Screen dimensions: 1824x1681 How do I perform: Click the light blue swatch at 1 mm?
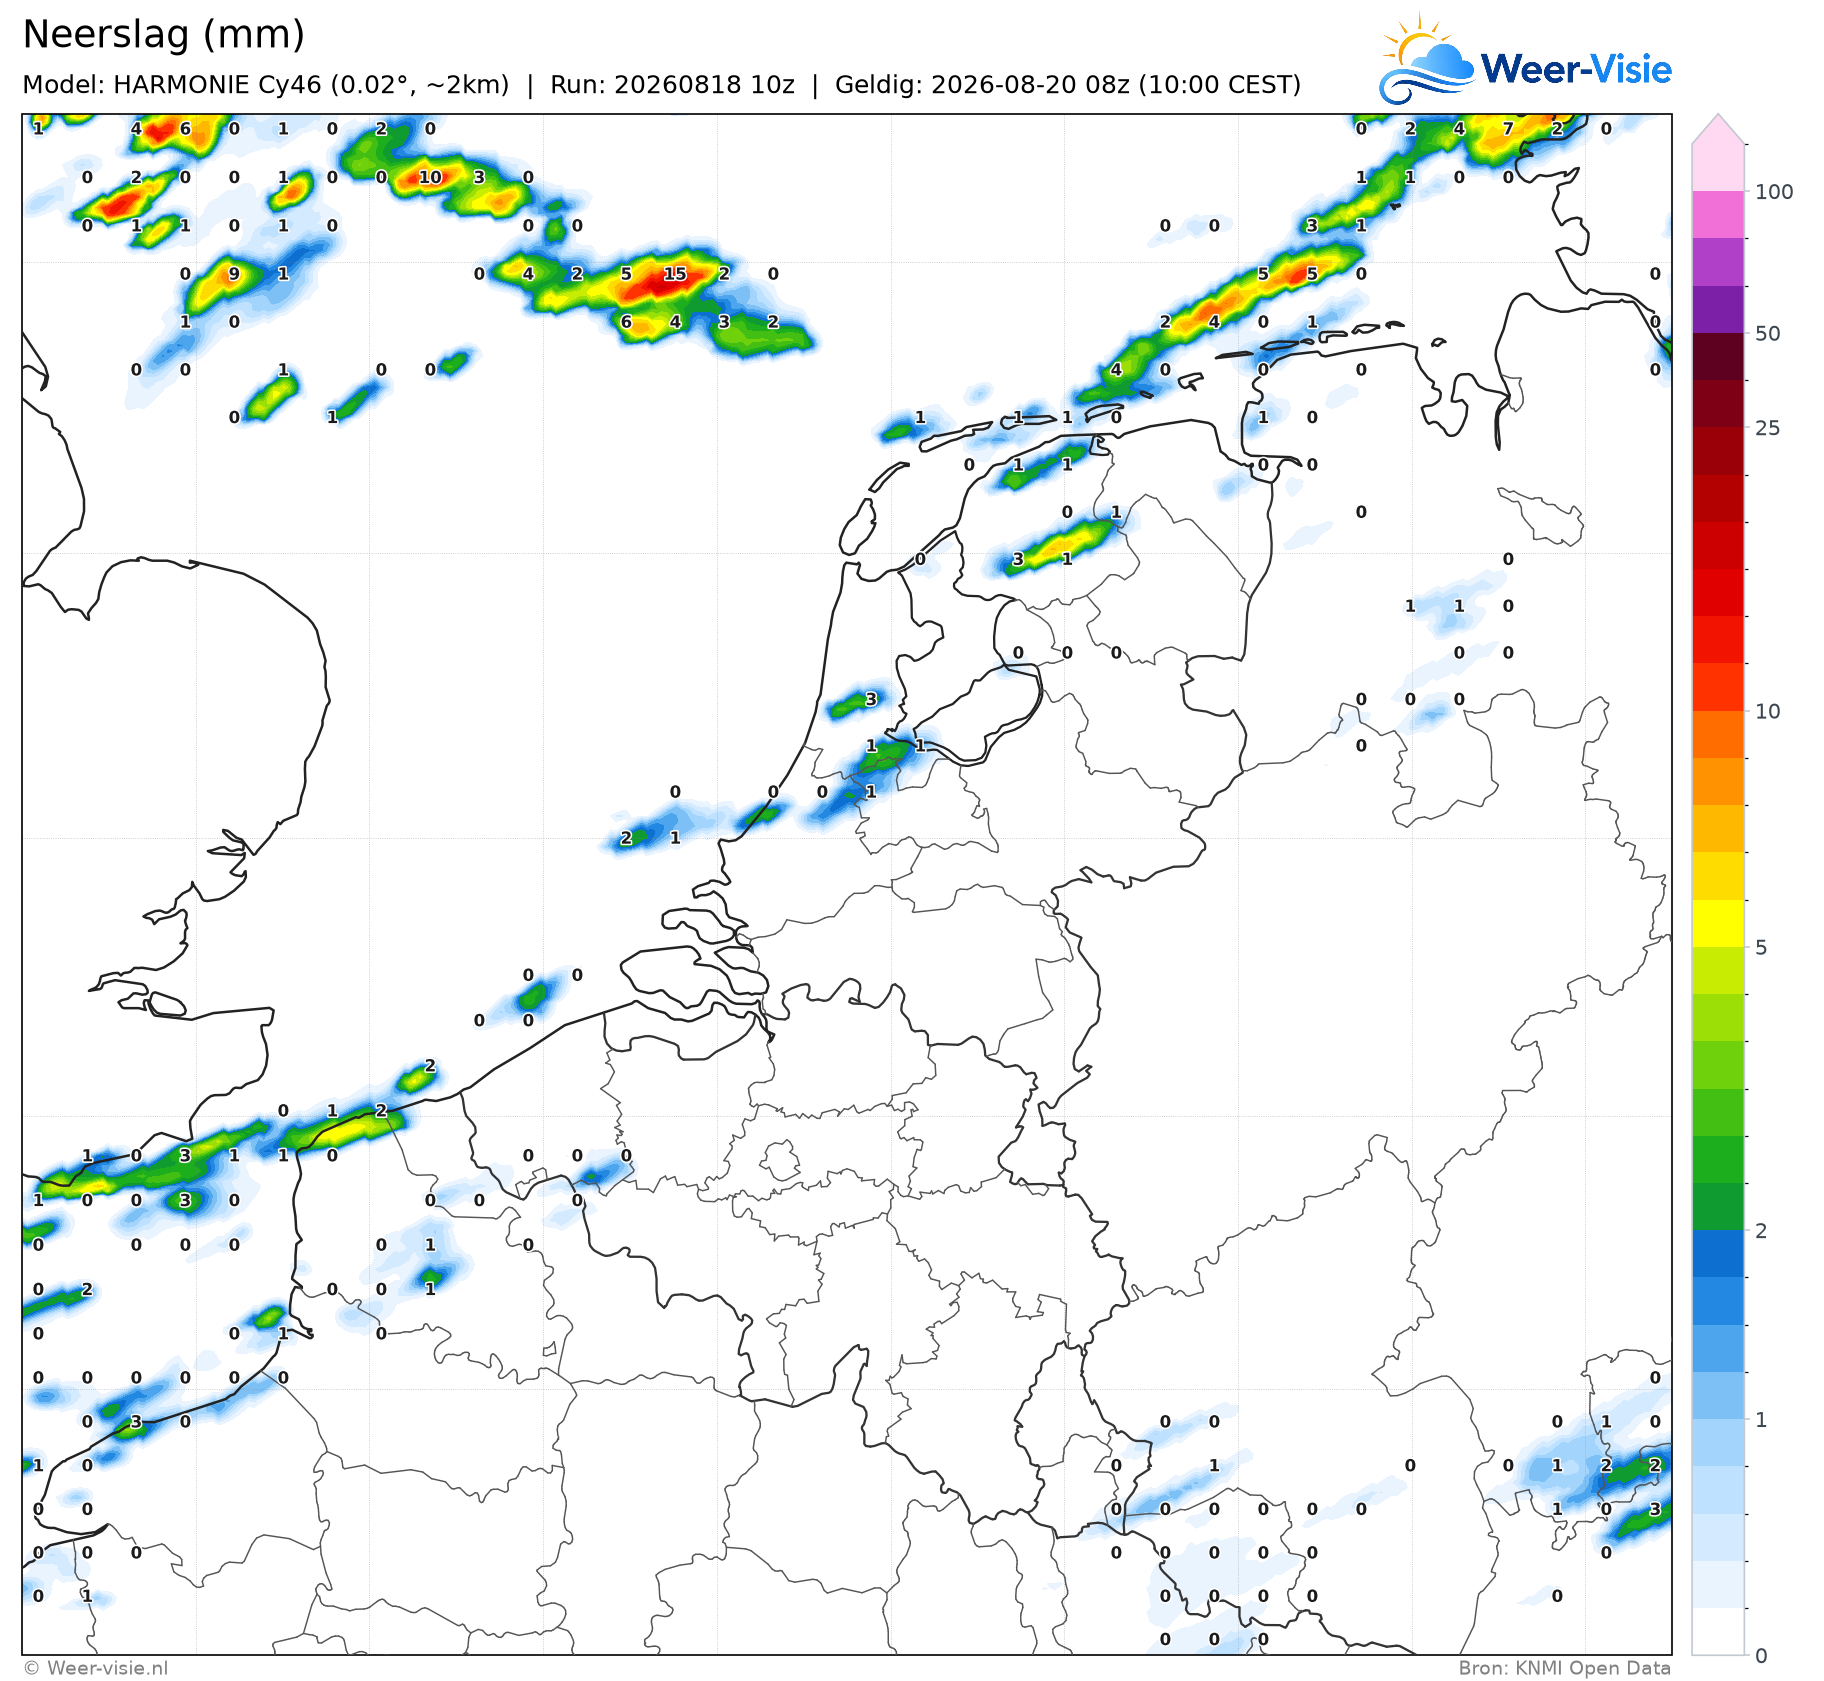pyautogui.click(x=1718, y=1395)
